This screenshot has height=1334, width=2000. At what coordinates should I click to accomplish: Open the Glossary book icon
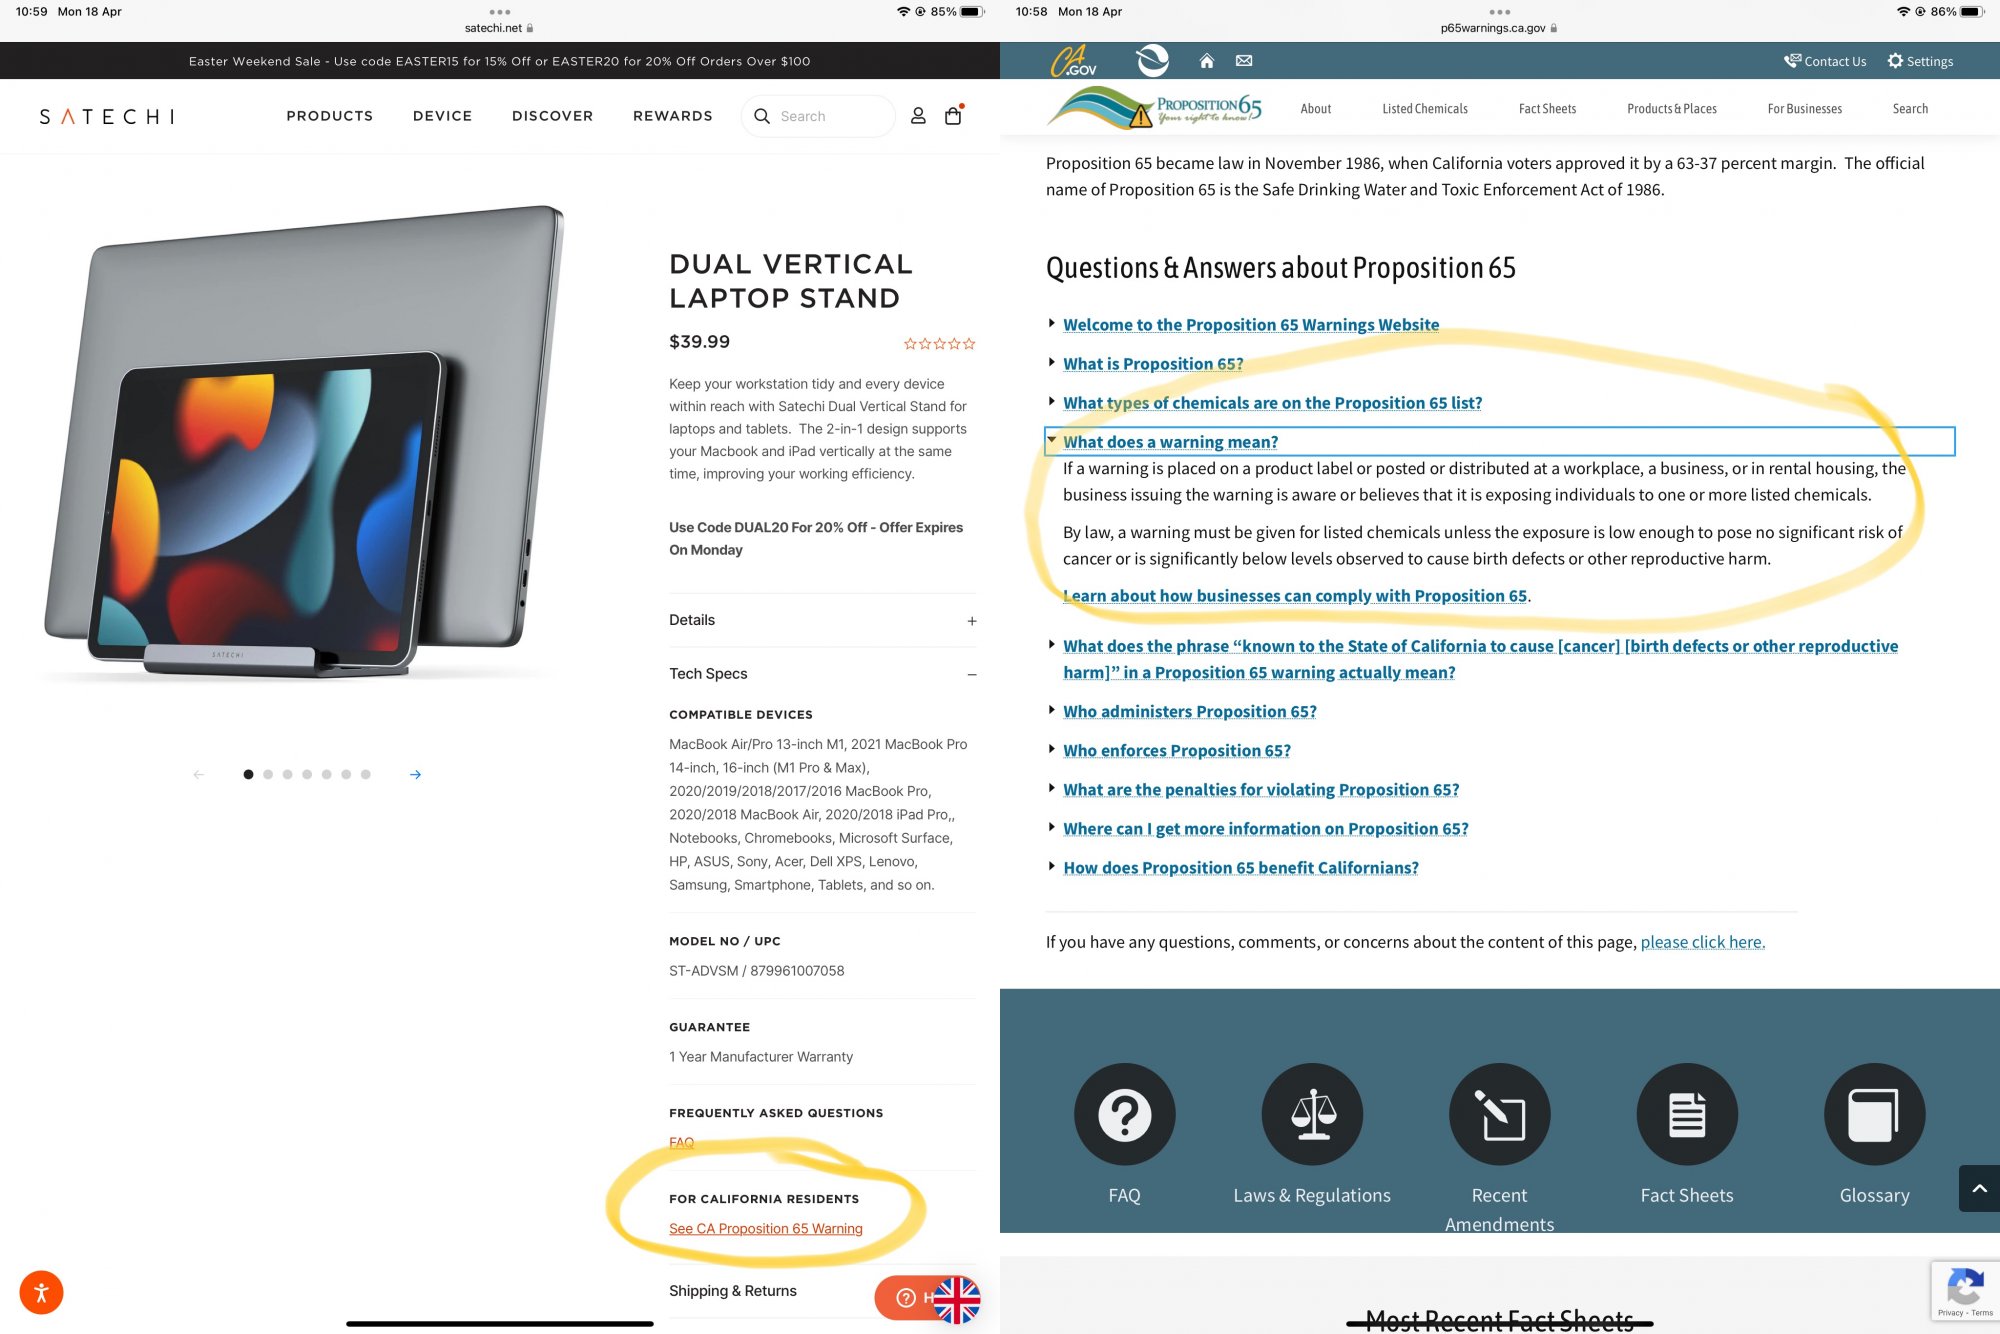click(x=1875, y=1114)
